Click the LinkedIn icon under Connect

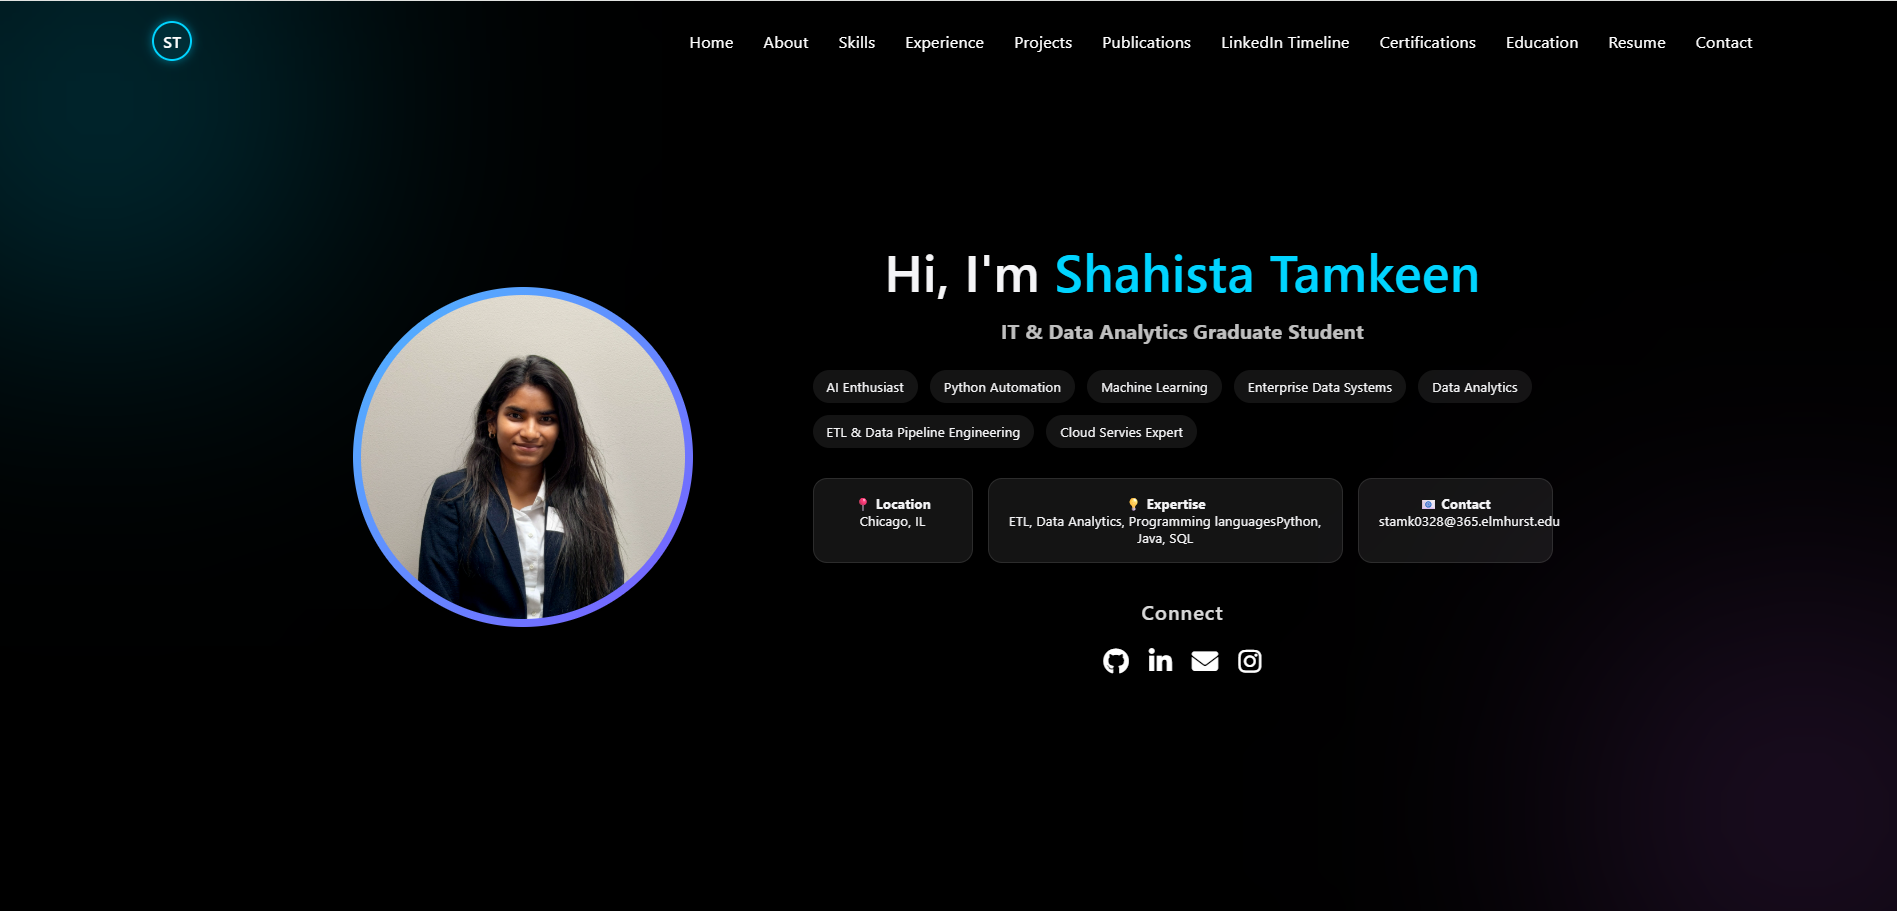pos(1160,660)
